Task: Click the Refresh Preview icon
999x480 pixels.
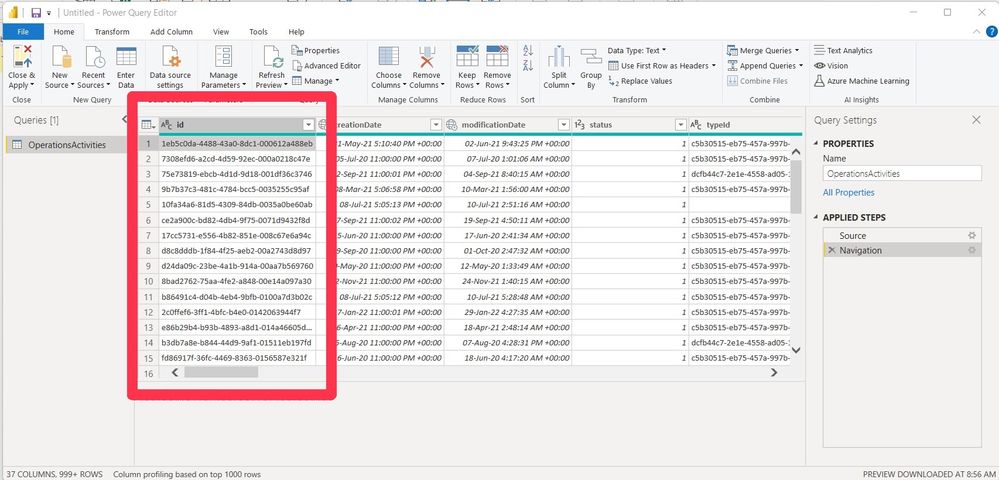Action: (273, 57)
